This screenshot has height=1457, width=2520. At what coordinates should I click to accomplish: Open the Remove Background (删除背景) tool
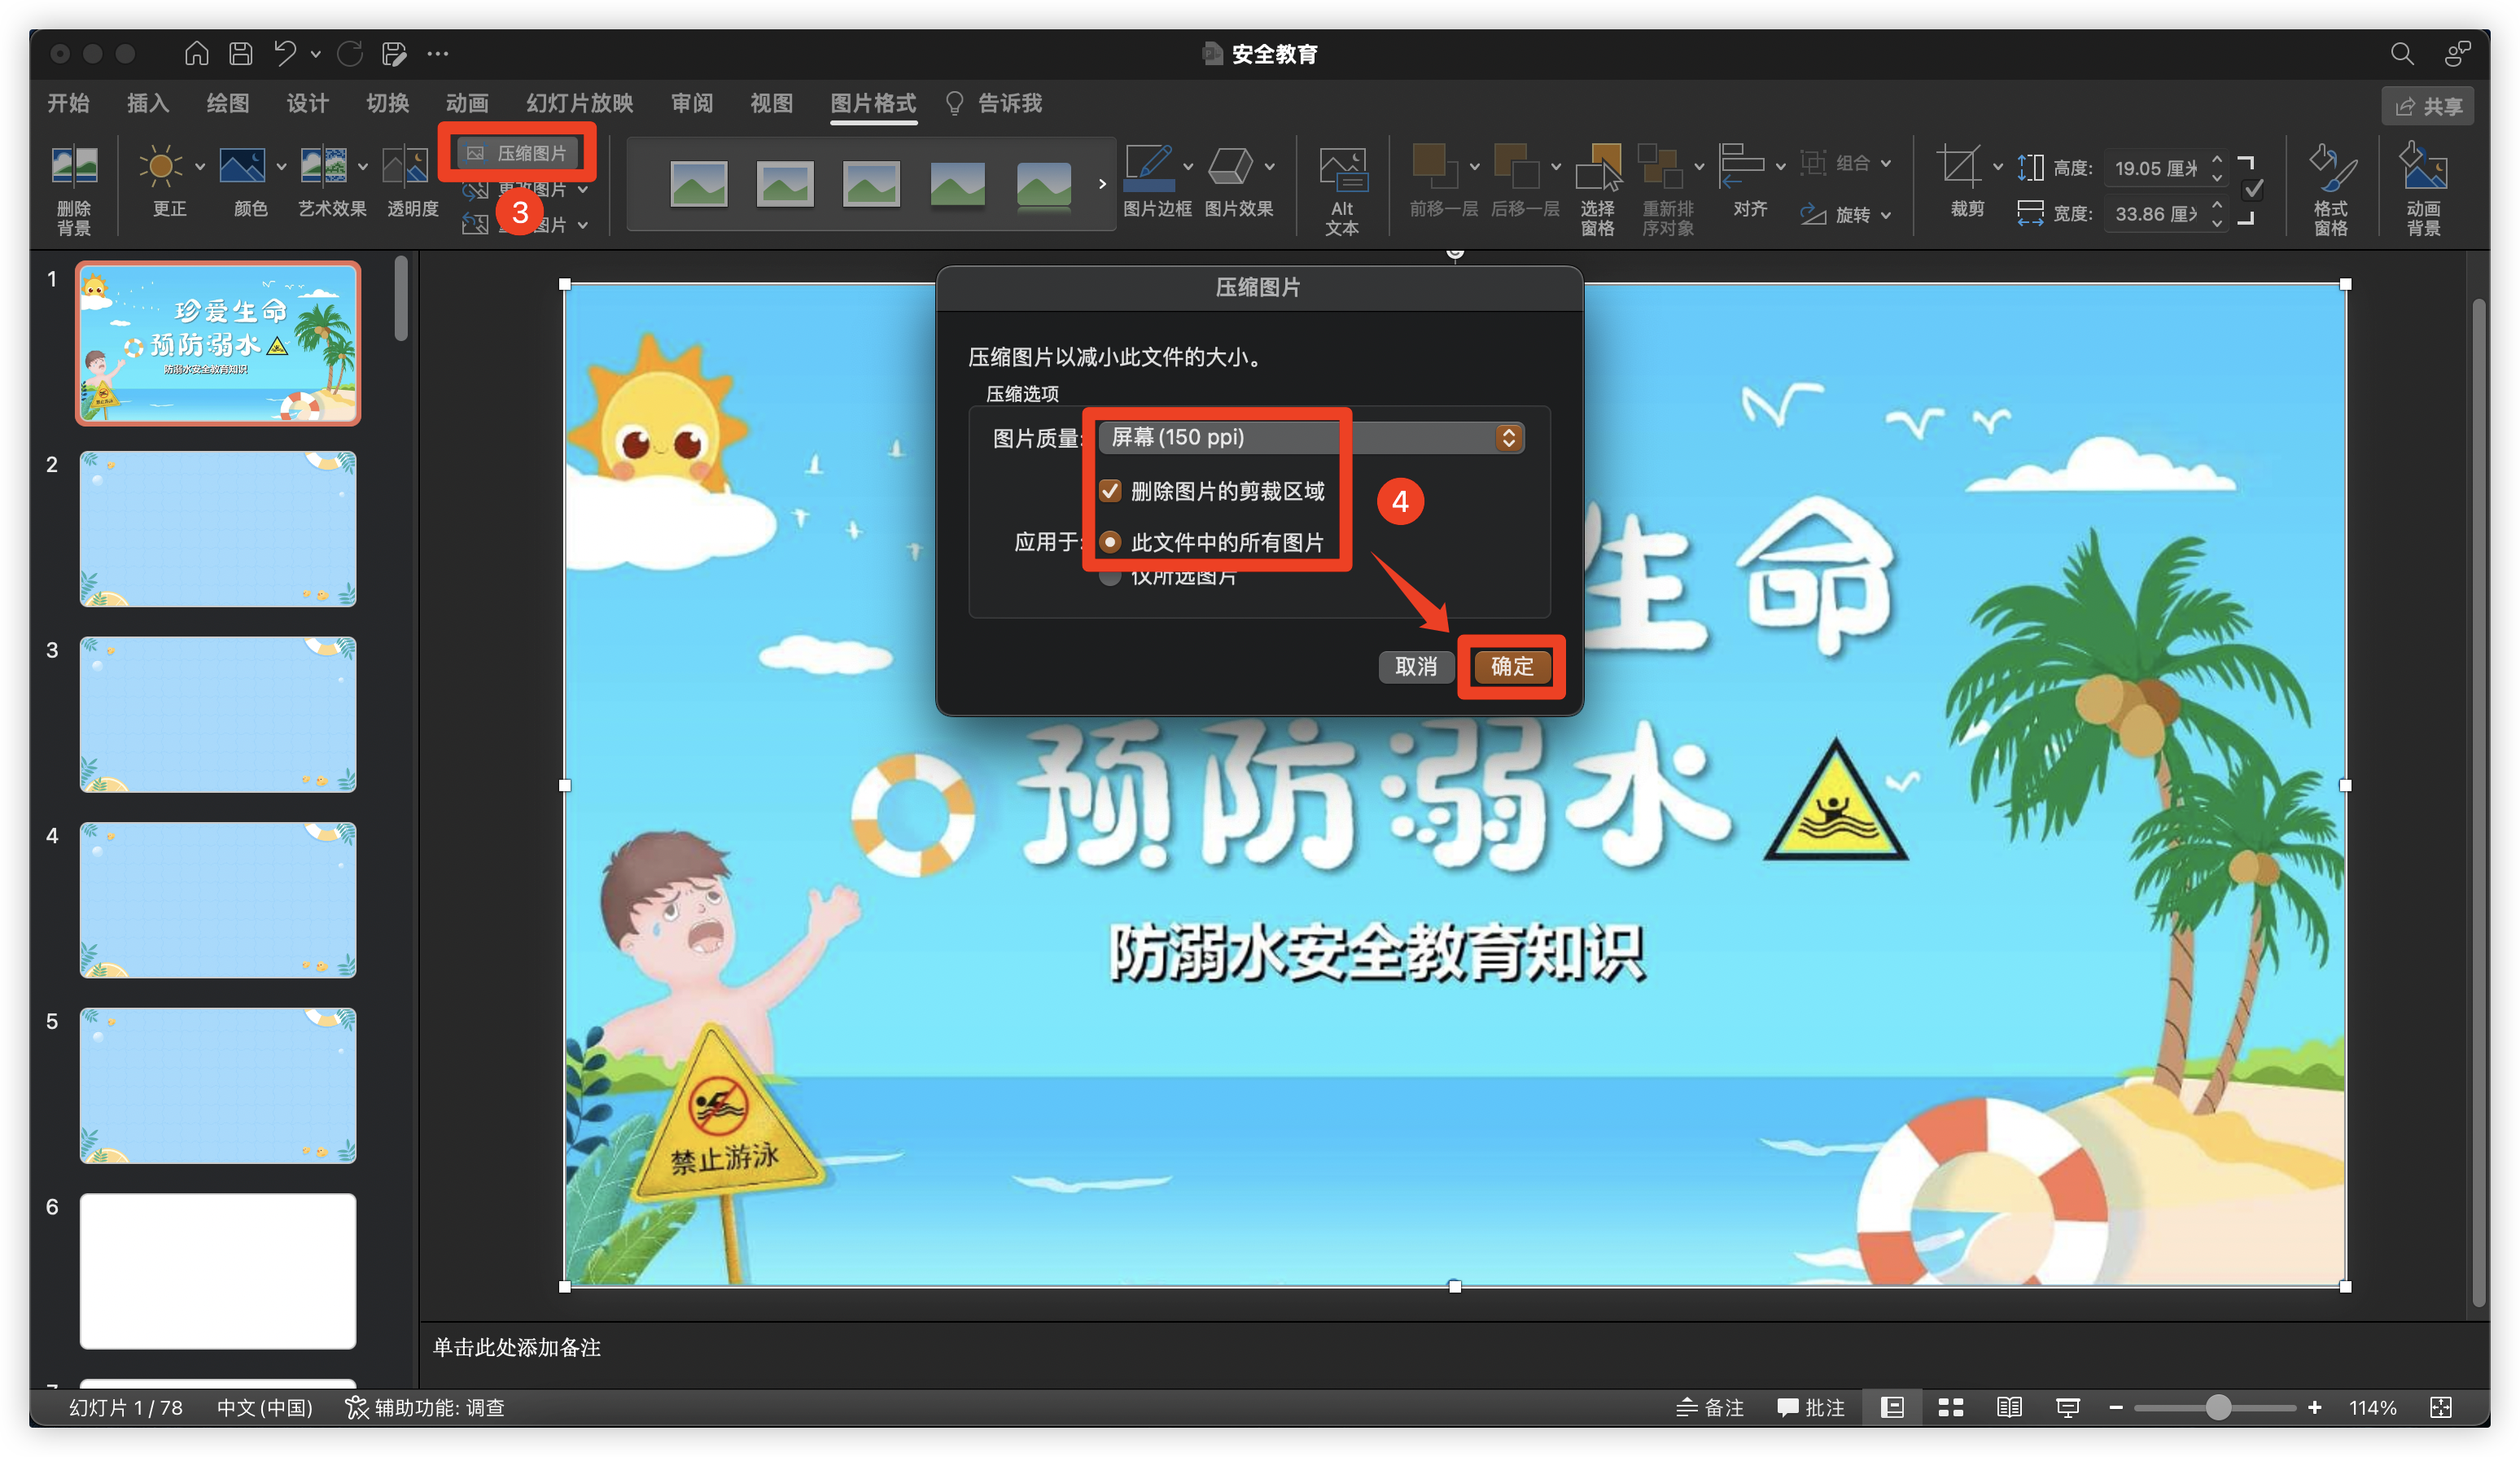click(74, 188)
